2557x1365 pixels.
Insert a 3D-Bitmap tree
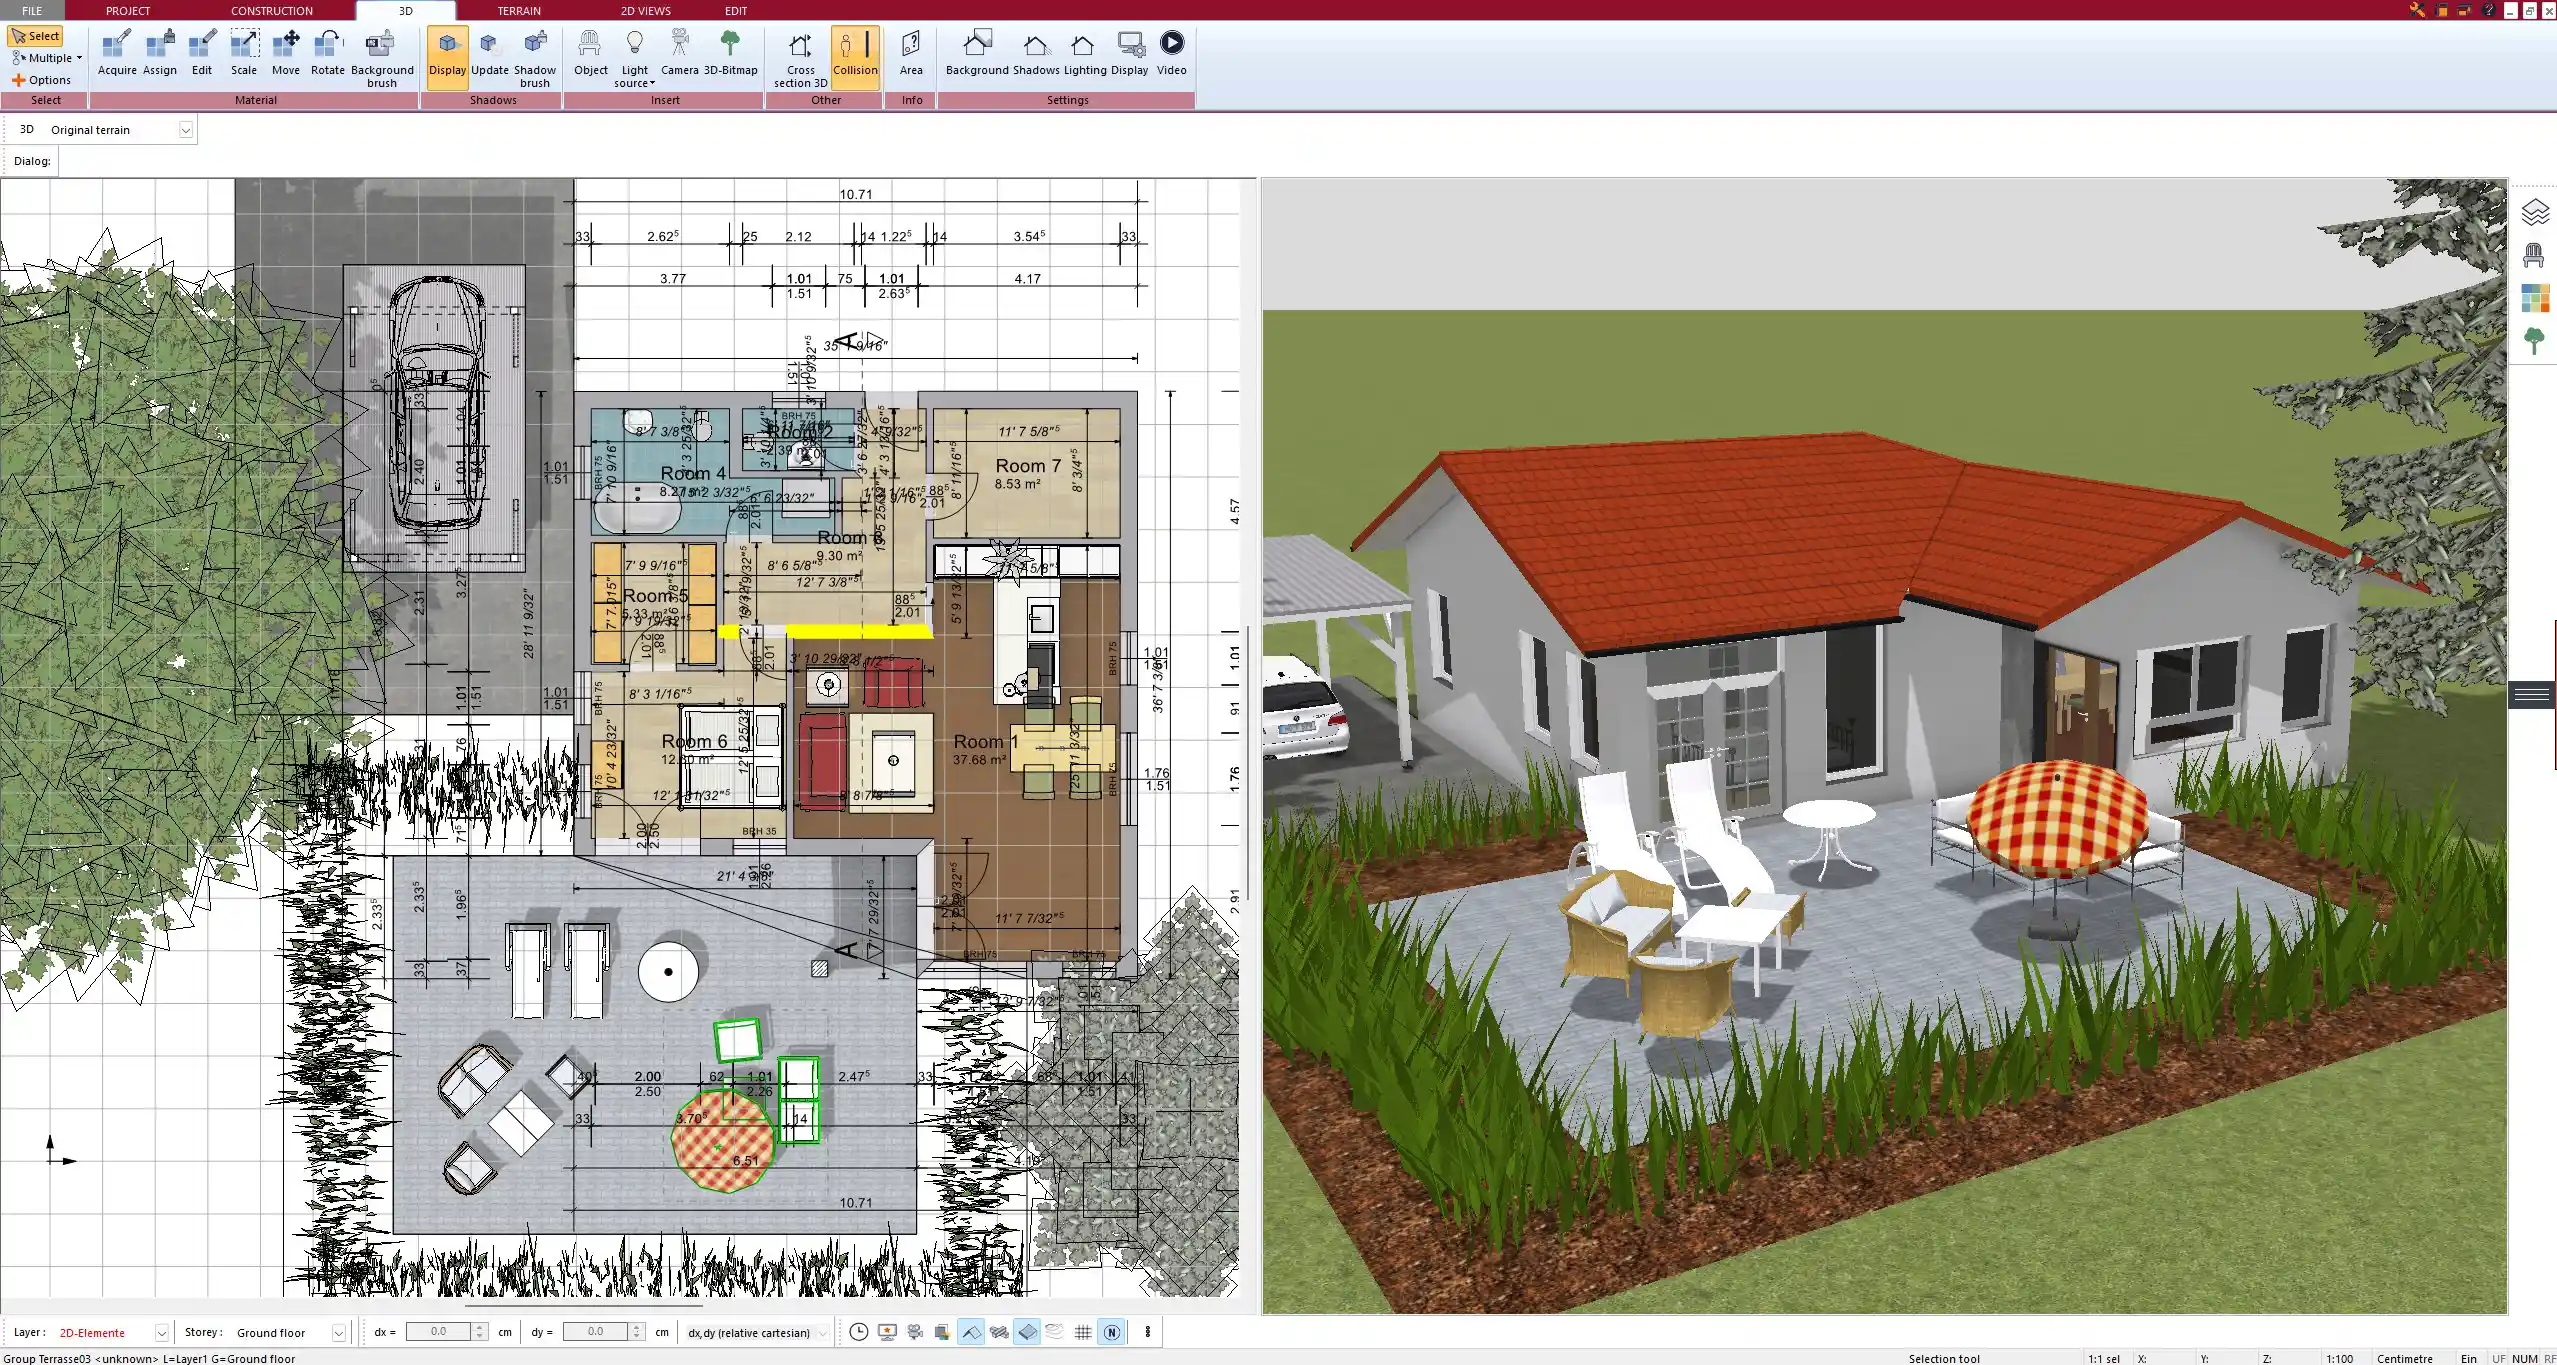[731, 53]
